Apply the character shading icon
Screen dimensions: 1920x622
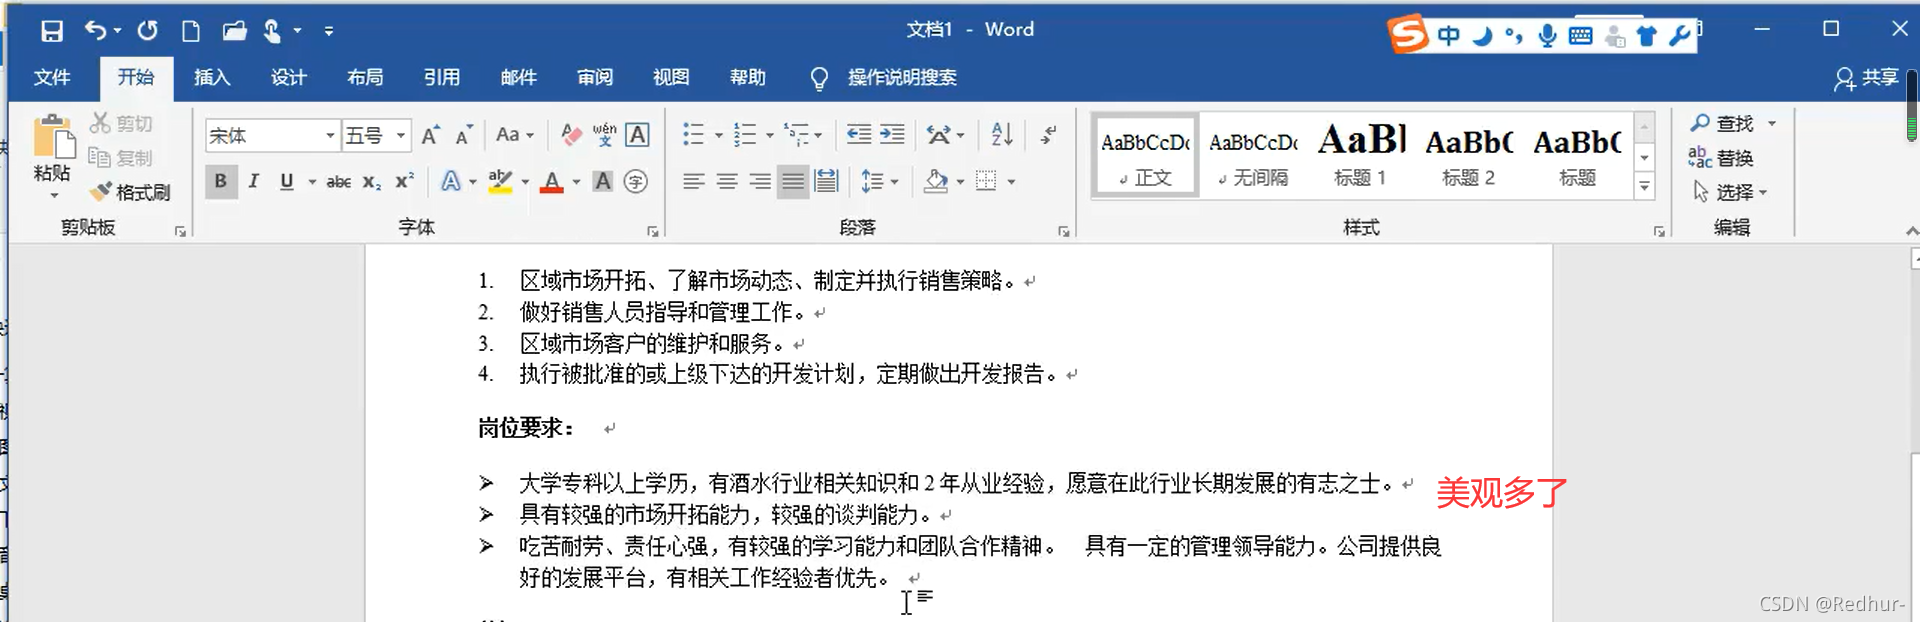click(603, 181)
